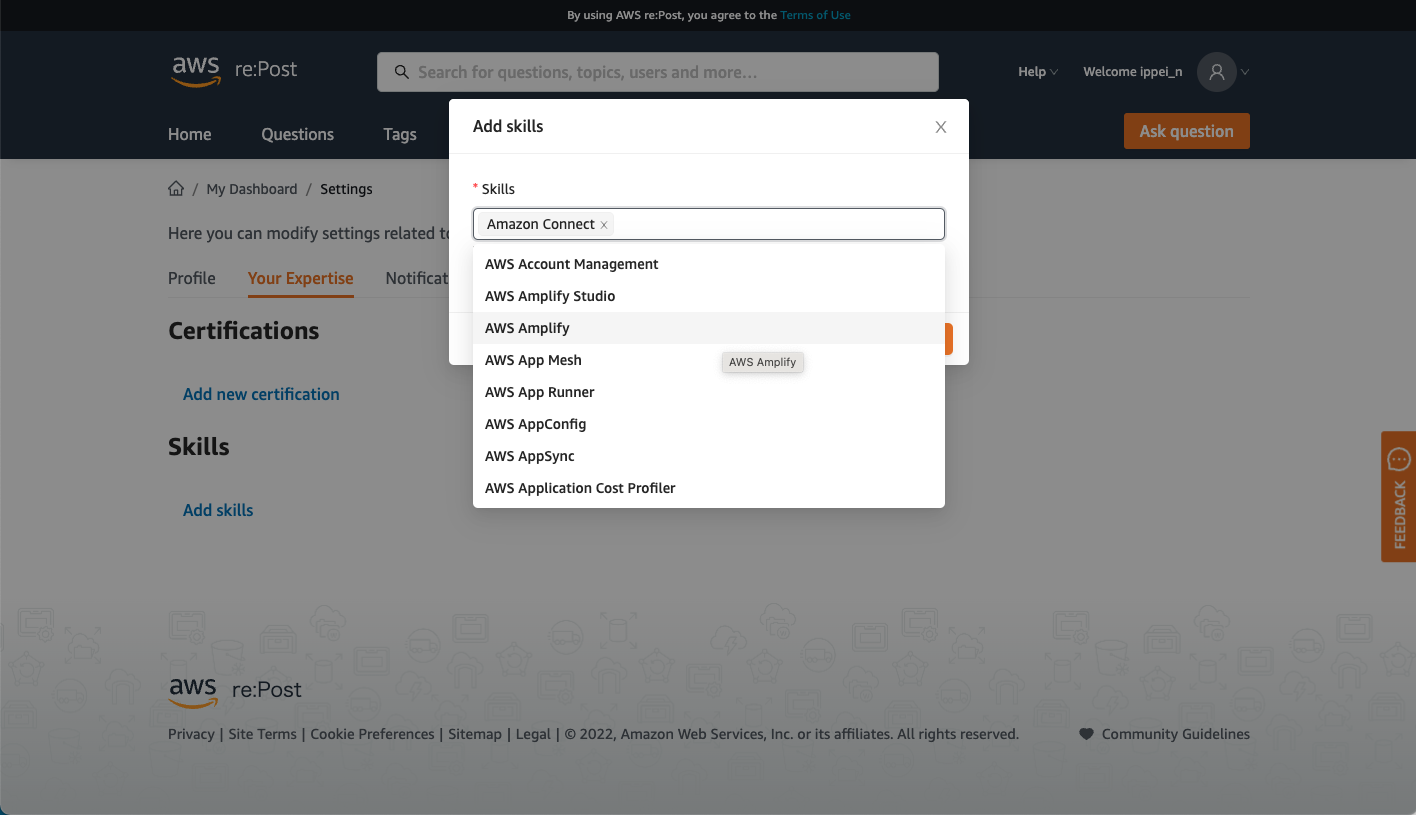Screen dimensions: 1416x815
Task: Open the Site Terms footer link
Action: [x=263, y=734]
